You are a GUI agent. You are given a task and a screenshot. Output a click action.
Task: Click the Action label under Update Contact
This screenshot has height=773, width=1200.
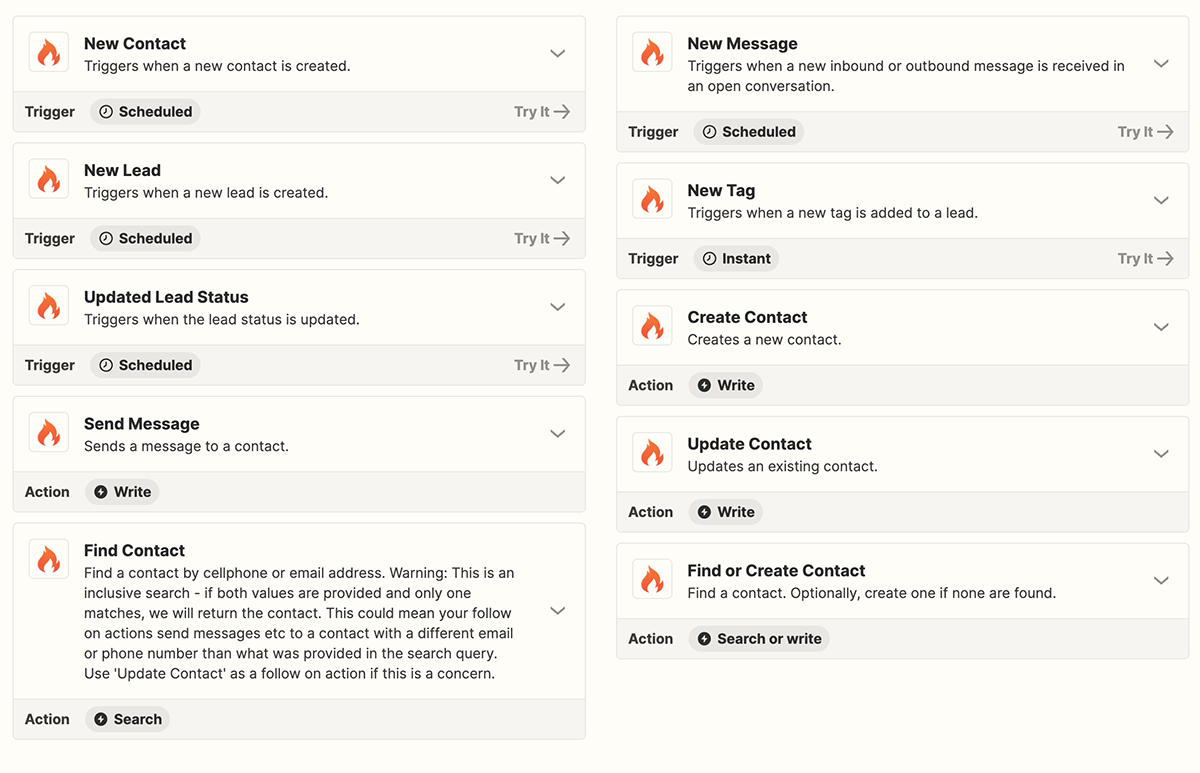coord(650,512)
